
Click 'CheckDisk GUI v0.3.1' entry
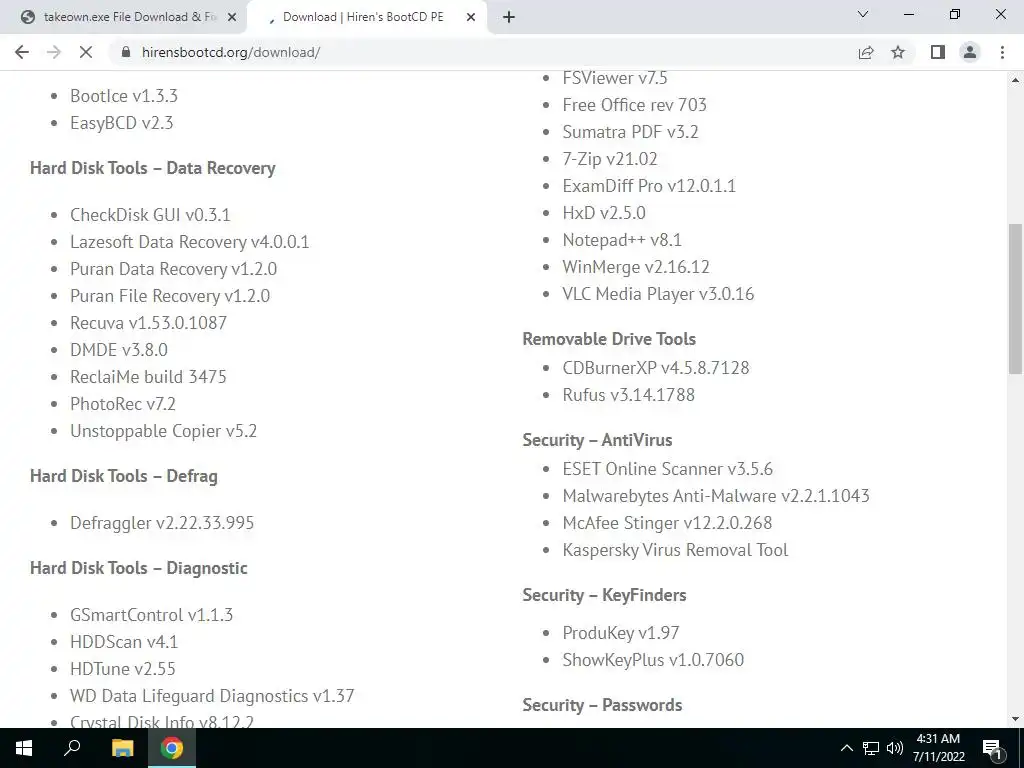pyautogui.click(x=150, y=215)
